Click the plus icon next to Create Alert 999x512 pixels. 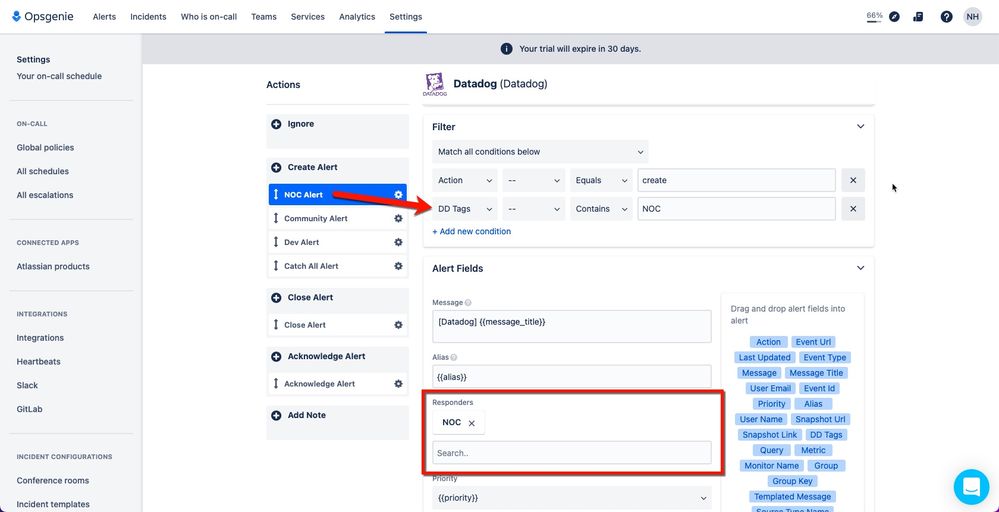[276, 167]
